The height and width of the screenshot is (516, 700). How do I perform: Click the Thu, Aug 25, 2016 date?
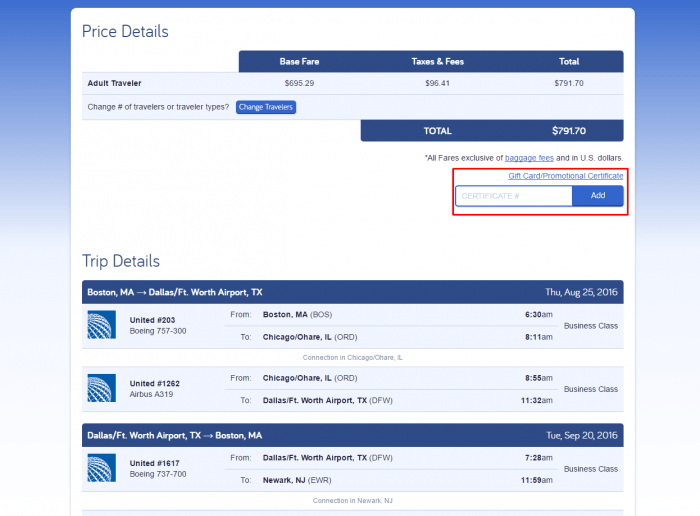pos(581,292)
